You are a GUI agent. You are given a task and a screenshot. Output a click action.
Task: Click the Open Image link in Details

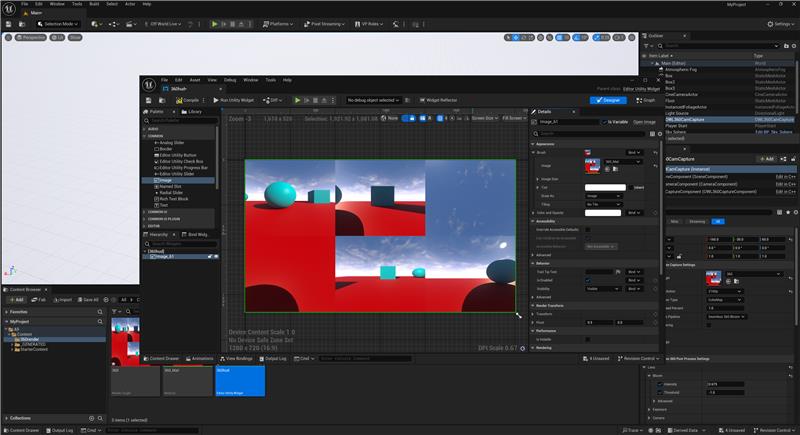[644, 122]
